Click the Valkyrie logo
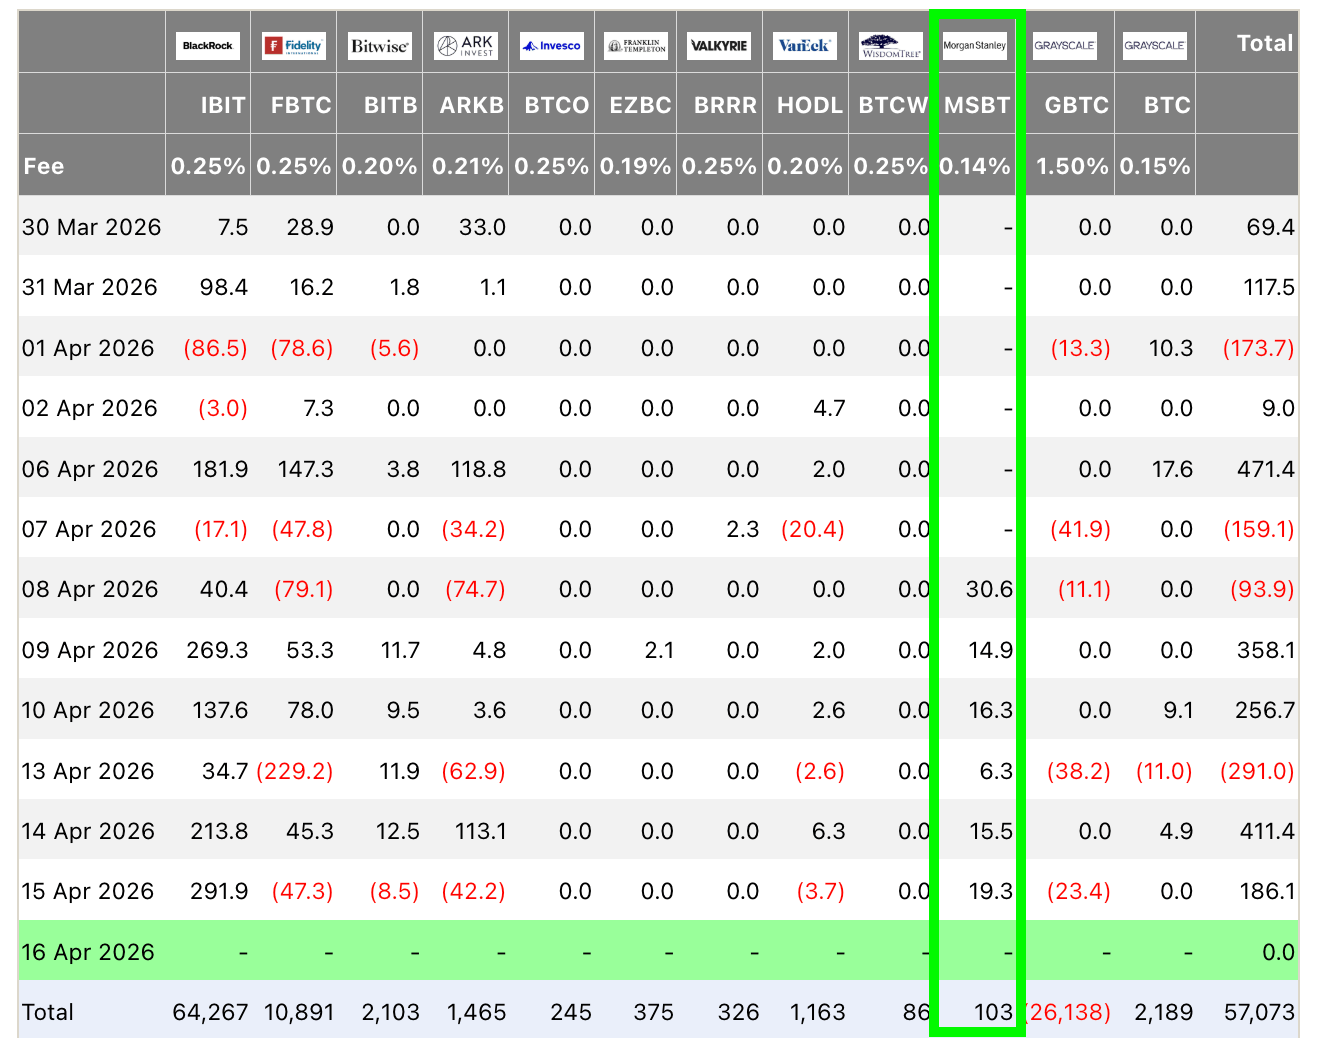Screen dimensions: 1318x1038 click(719, 46)
